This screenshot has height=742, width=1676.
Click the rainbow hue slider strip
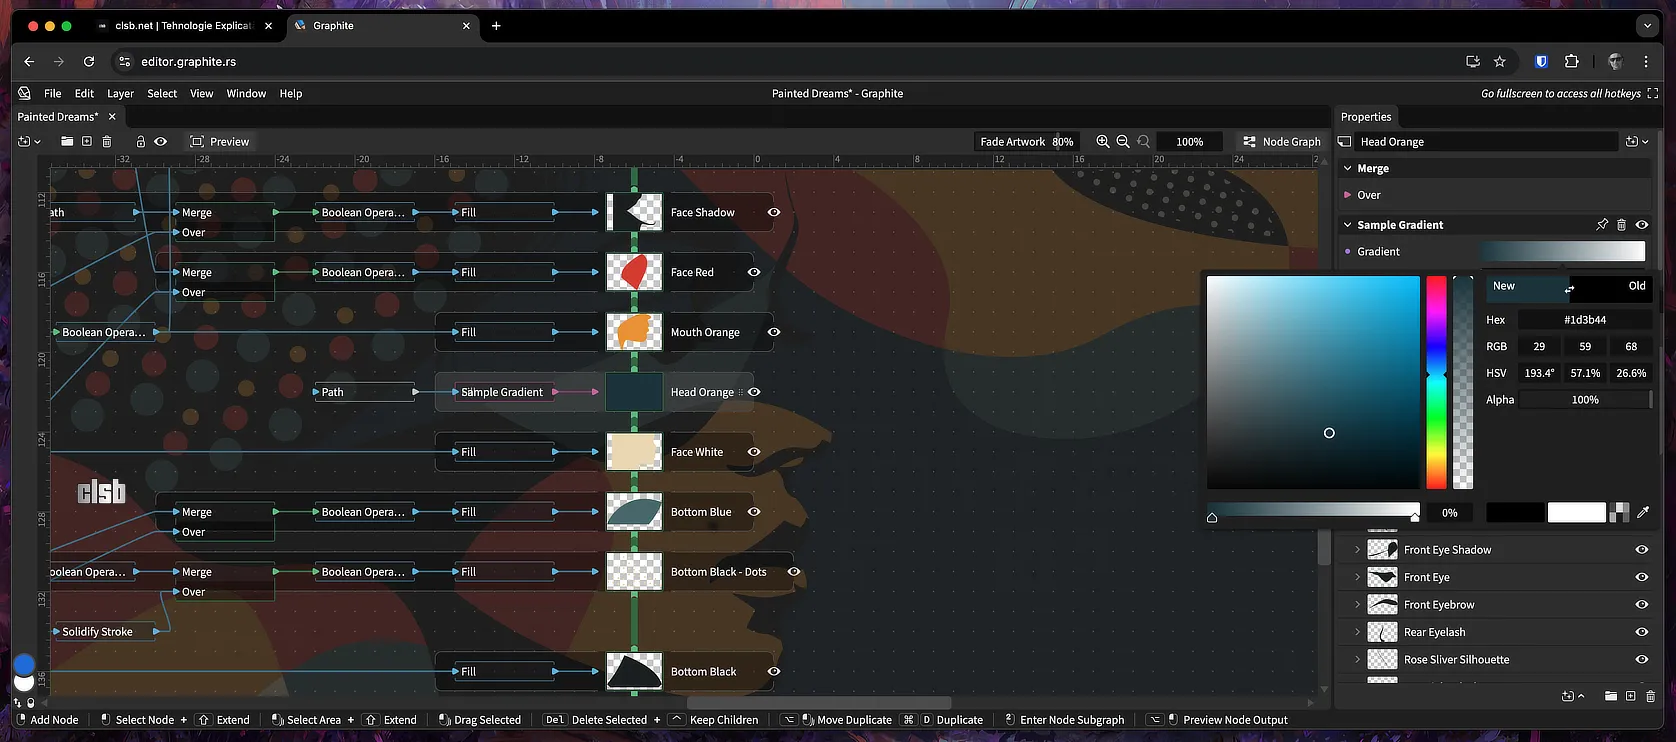pos(1436,382)
